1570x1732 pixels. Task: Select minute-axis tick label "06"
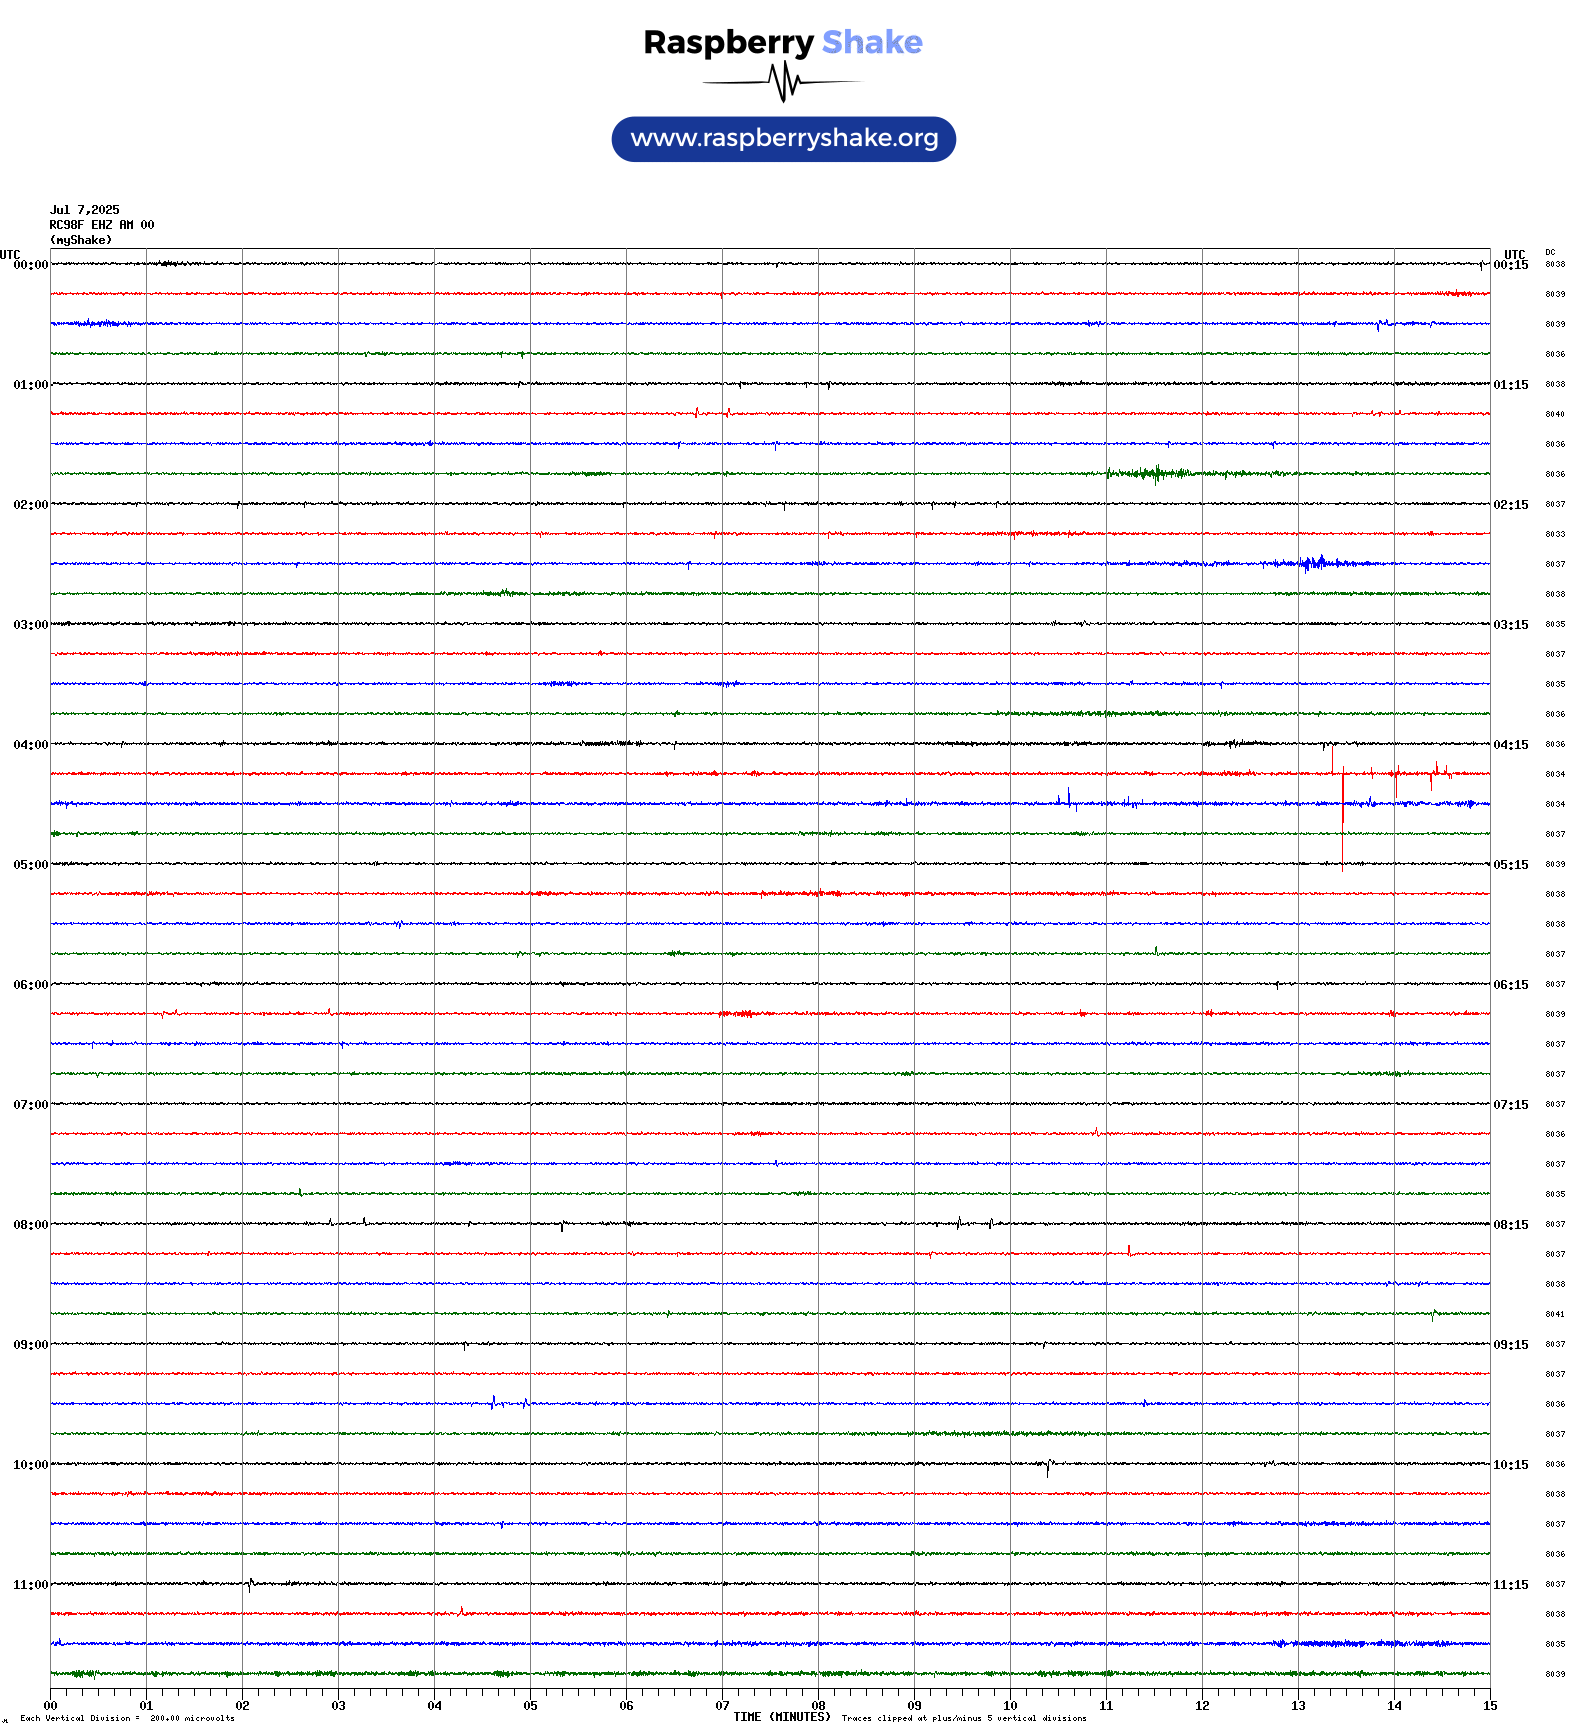click(x=626, y=1706)
